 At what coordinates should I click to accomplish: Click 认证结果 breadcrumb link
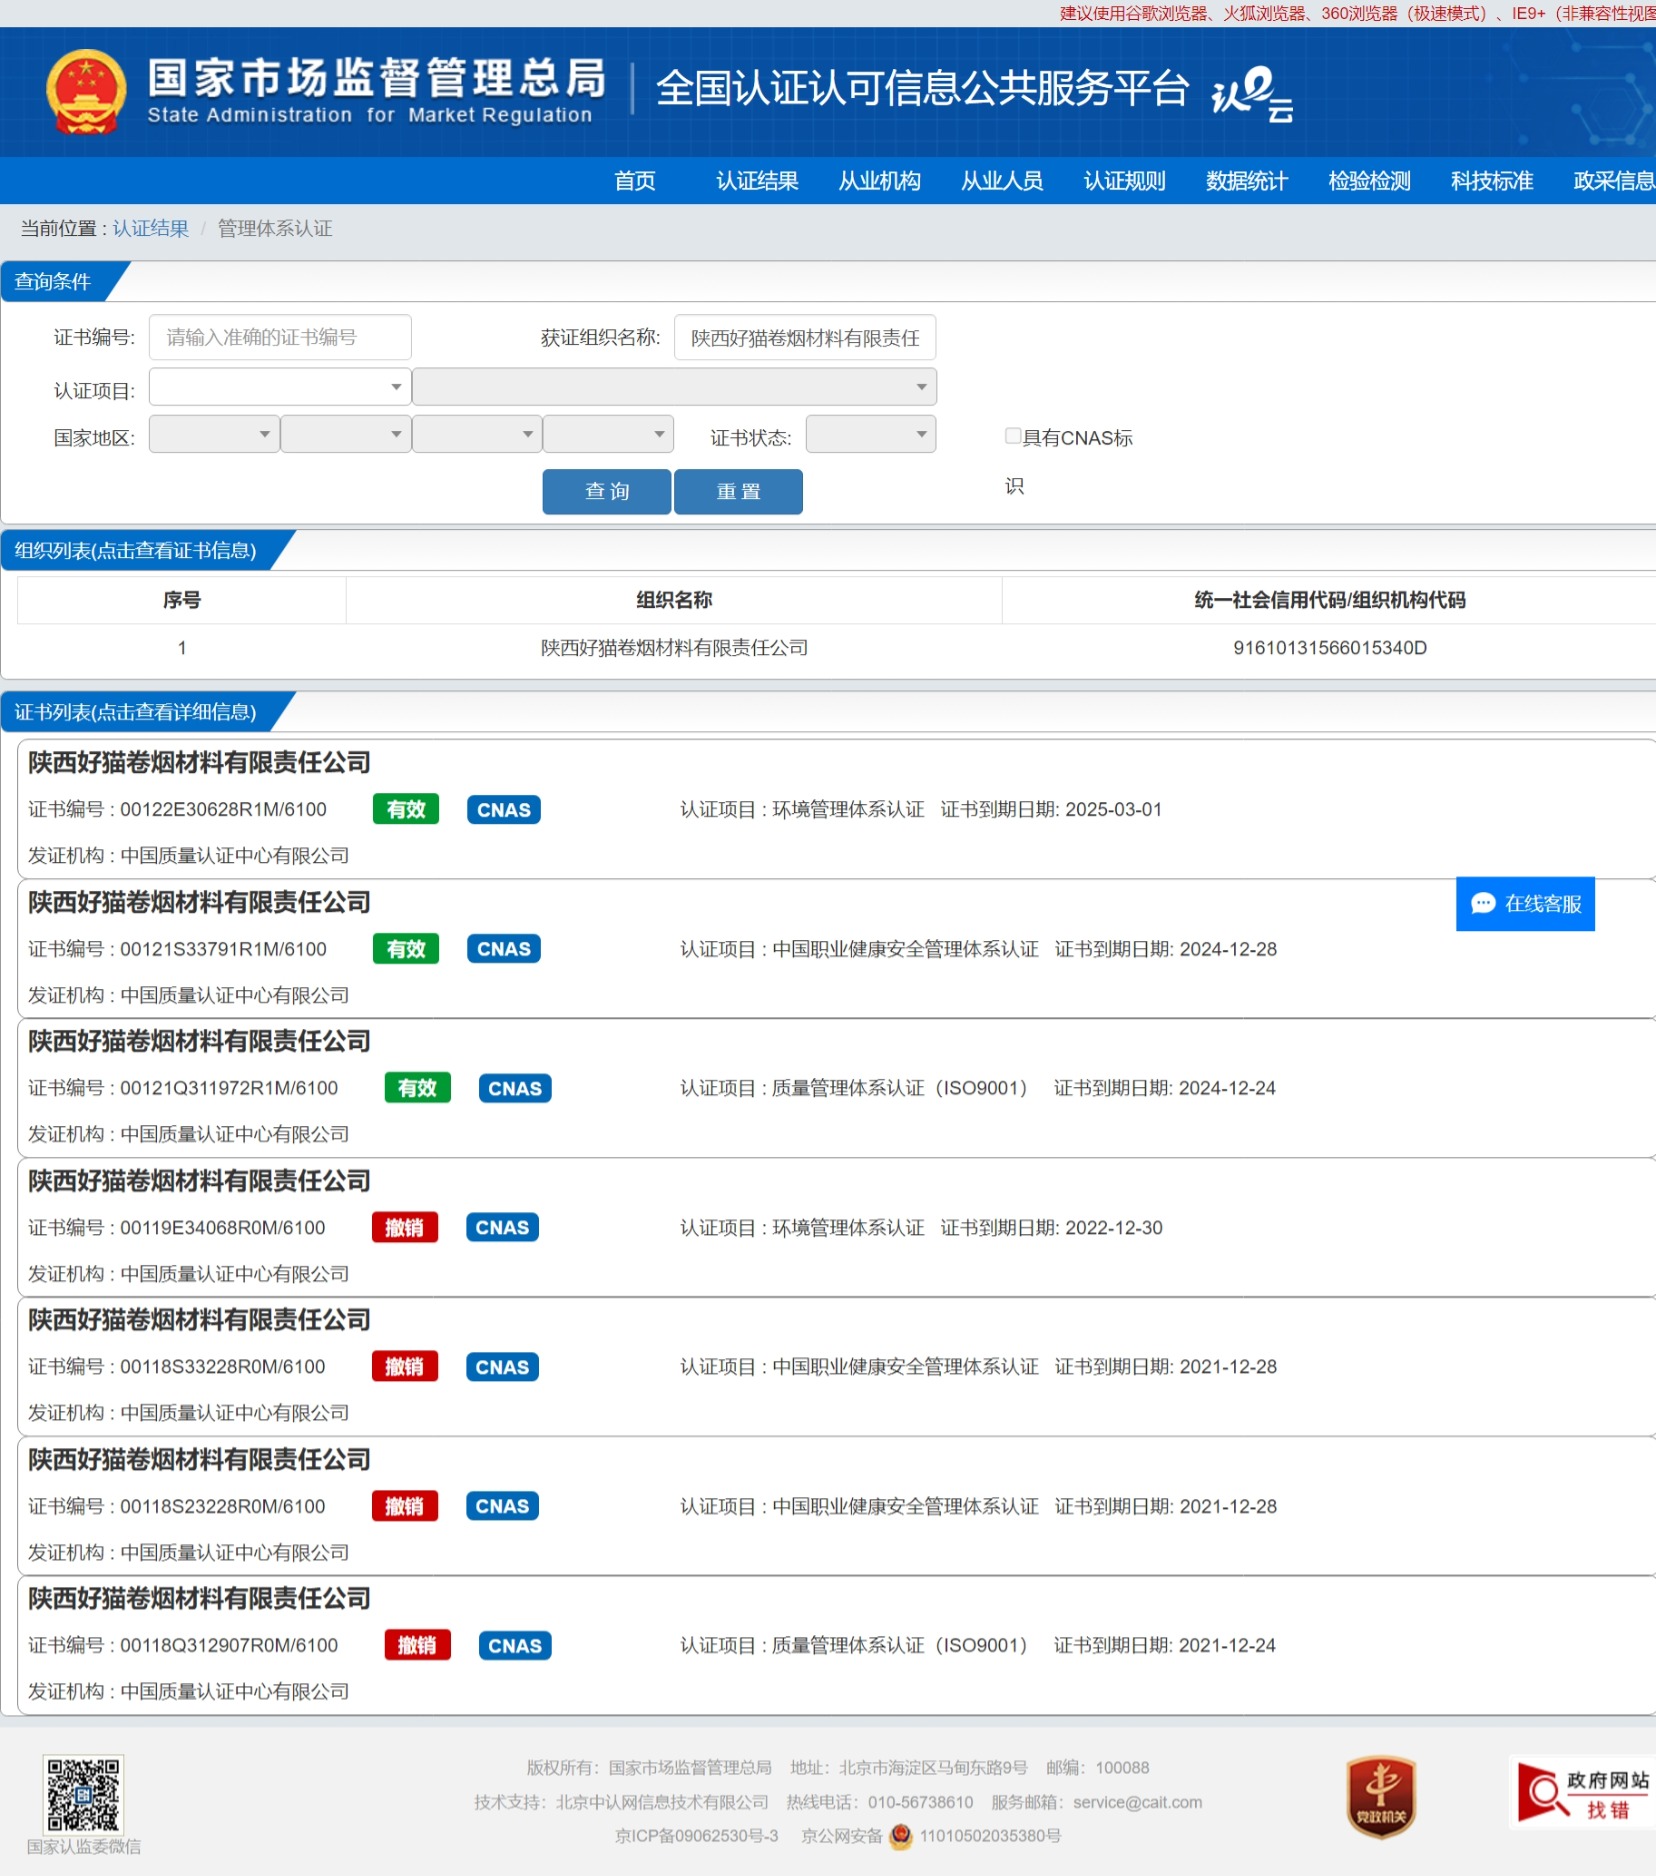(151, 229)
